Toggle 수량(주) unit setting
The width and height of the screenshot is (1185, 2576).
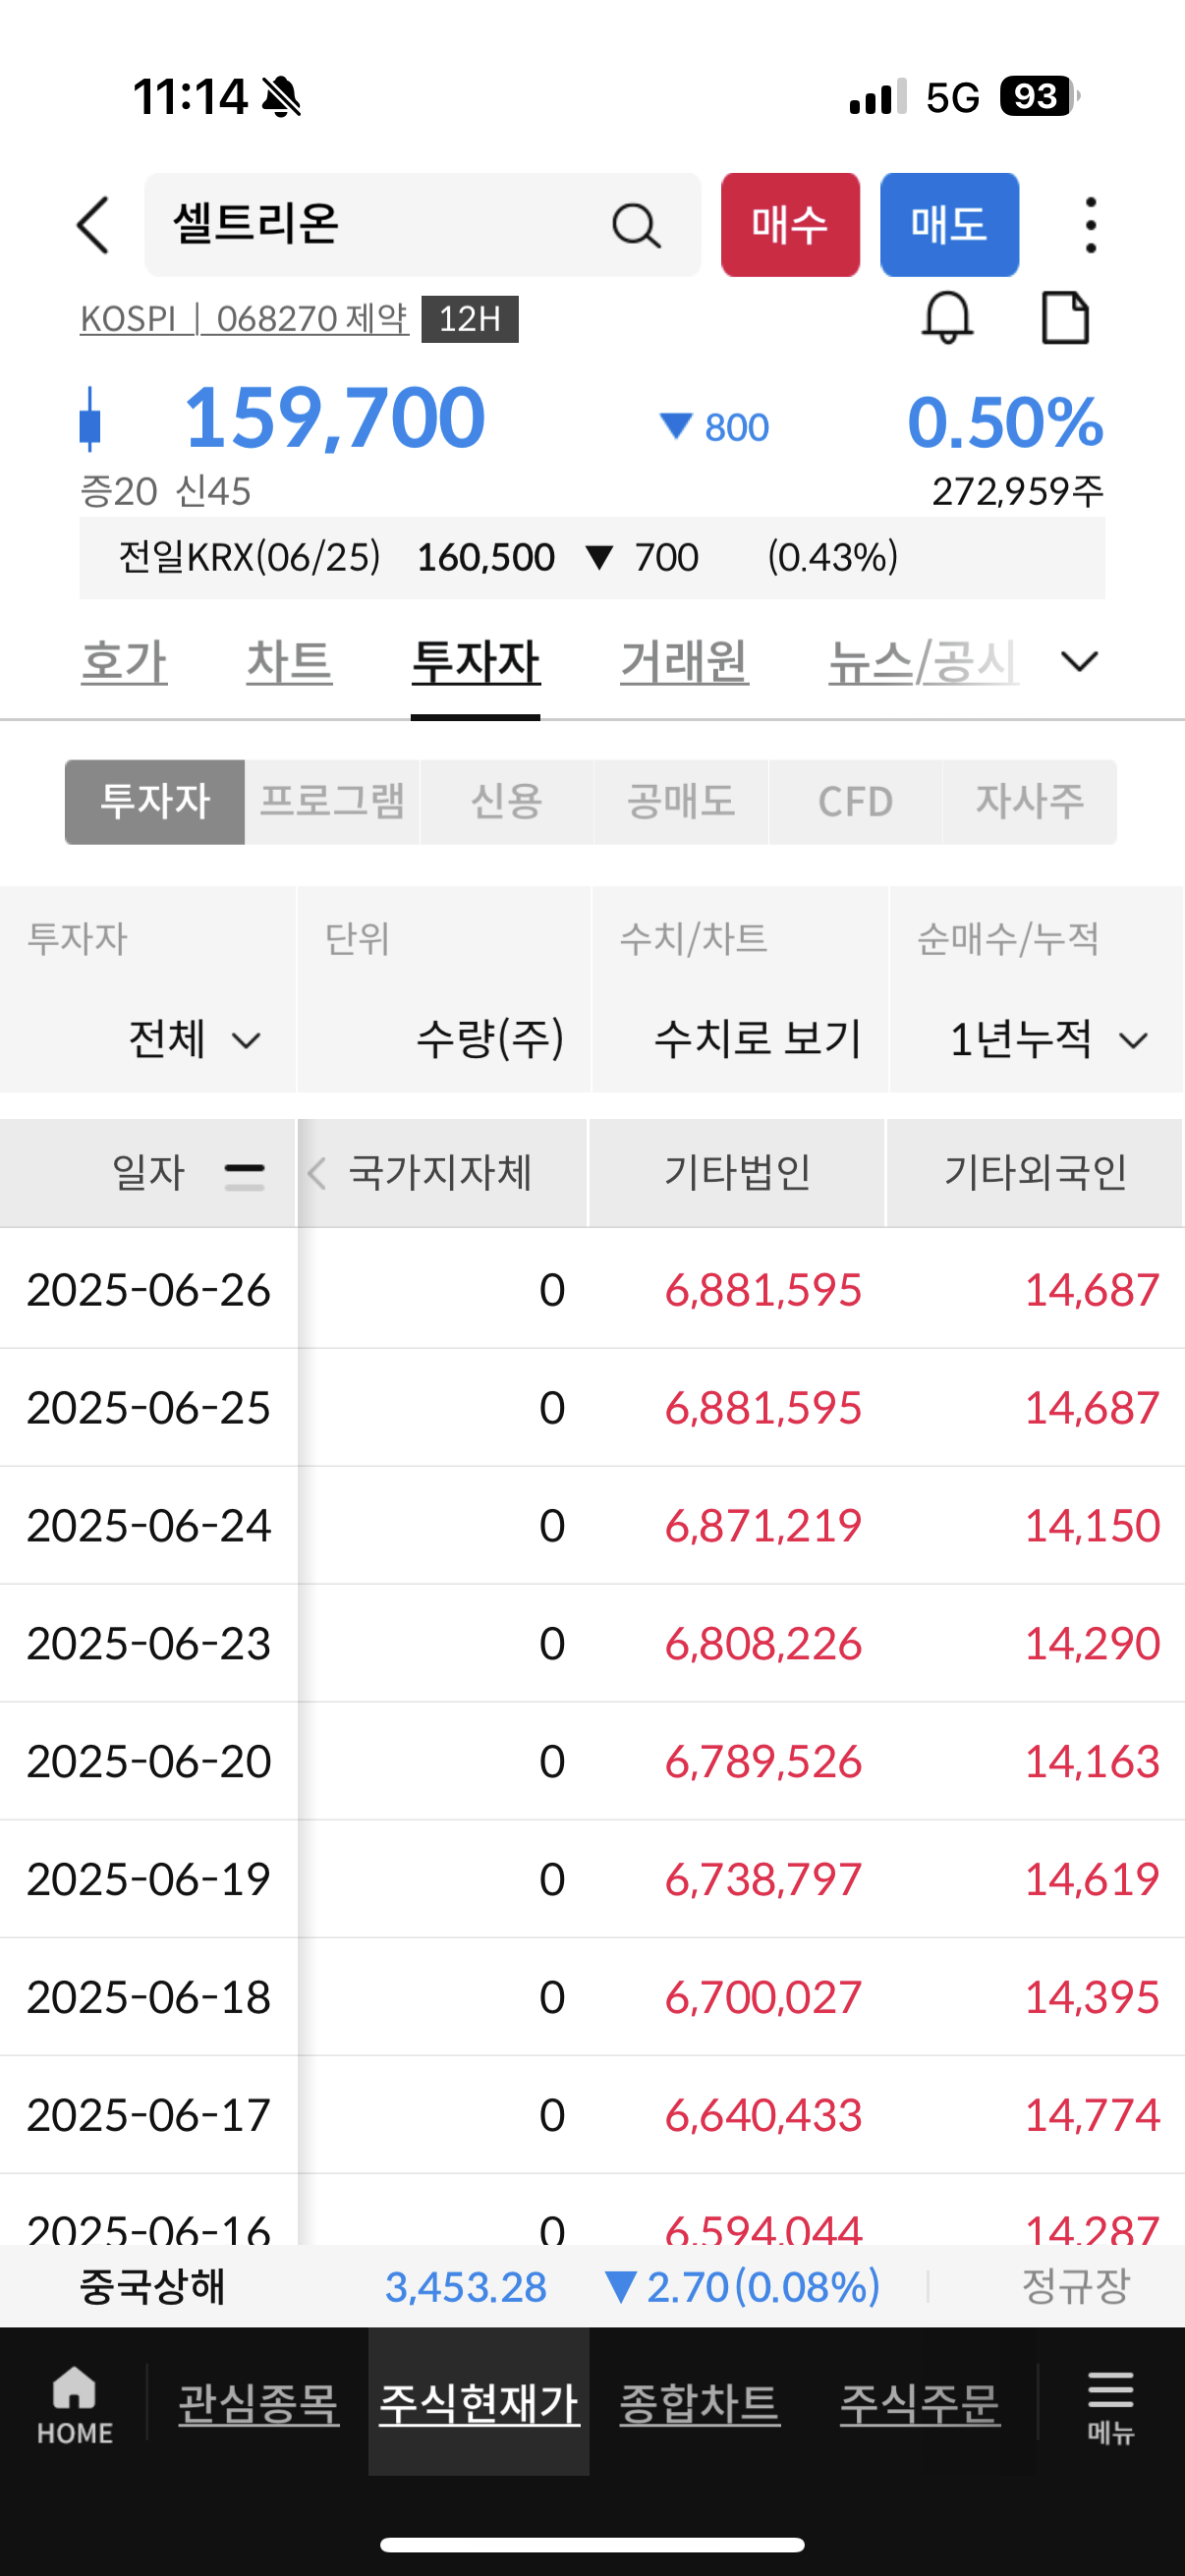[x=491, y=1039]
